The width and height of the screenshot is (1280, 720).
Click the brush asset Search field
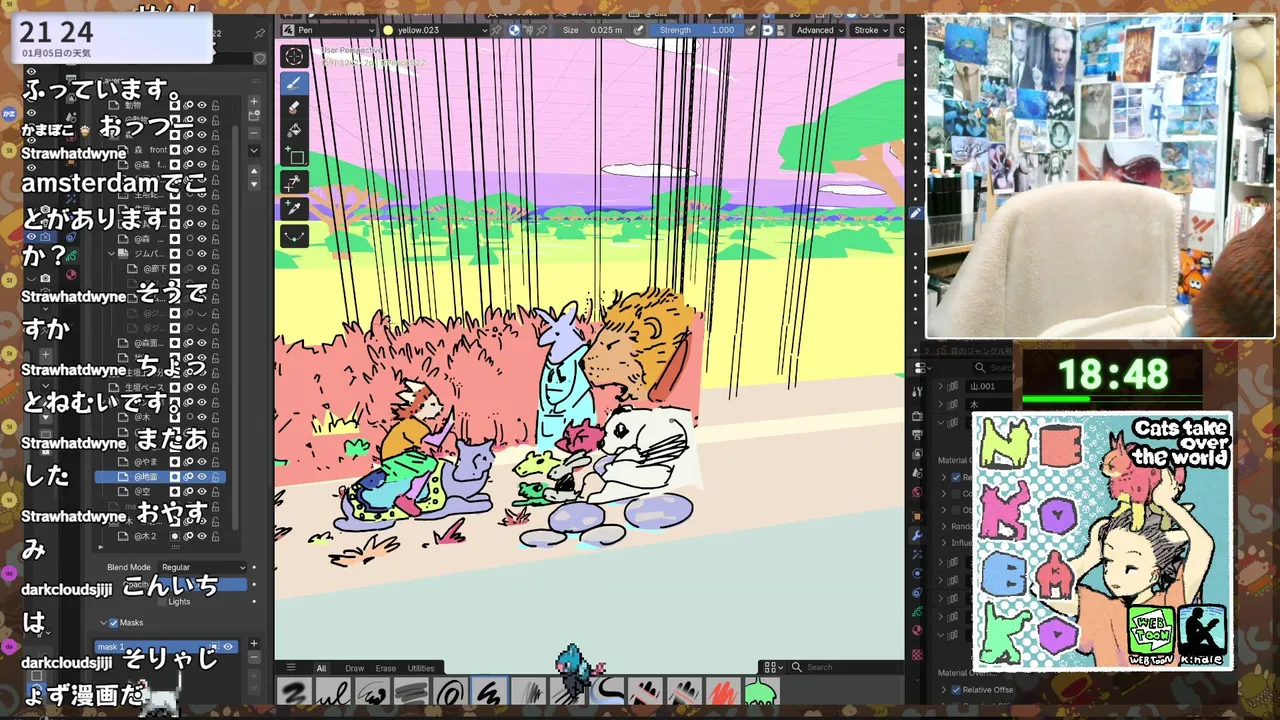[845, 667]
